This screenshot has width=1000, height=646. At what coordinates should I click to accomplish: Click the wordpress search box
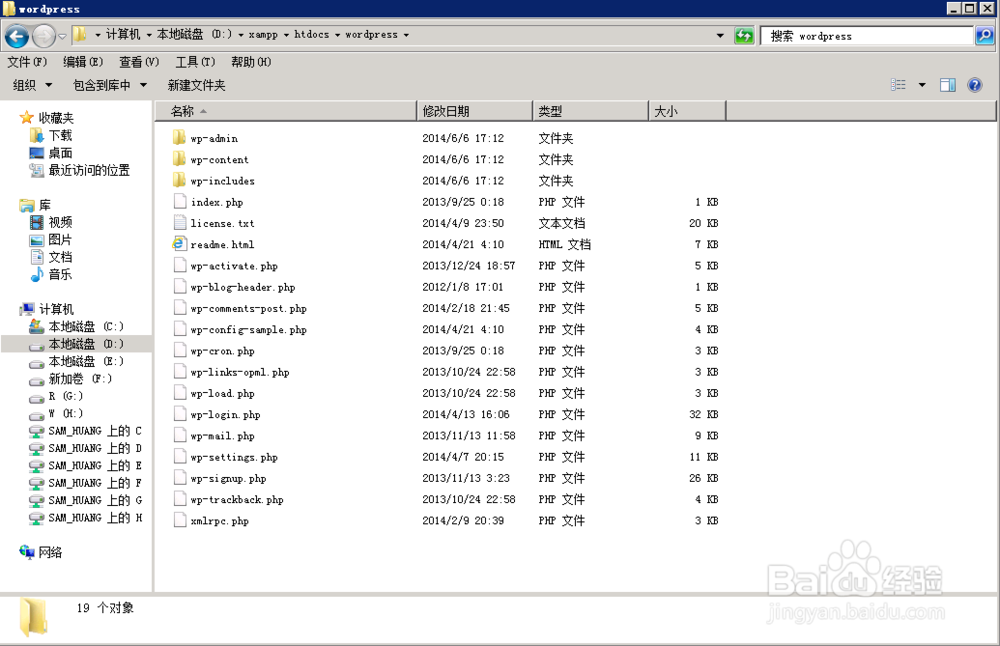[x=867, y=36]
